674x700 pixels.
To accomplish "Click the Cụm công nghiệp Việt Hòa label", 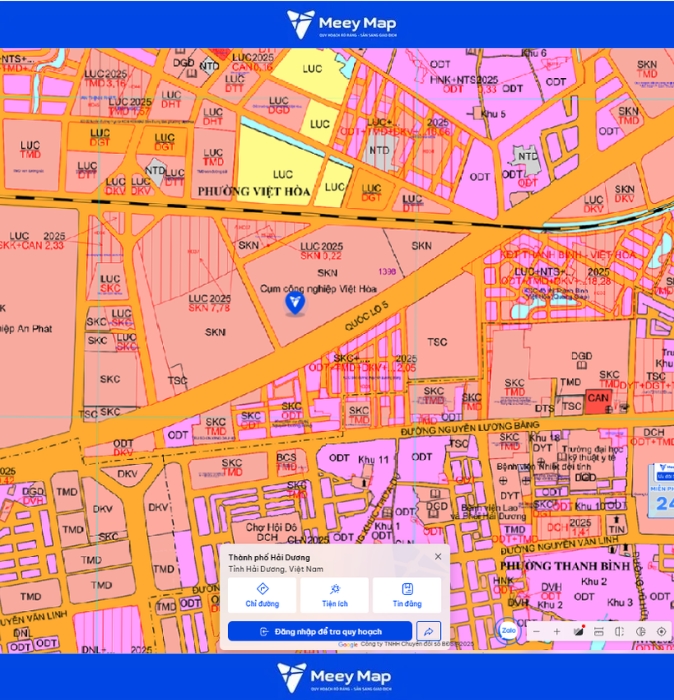I will [318, 289].
